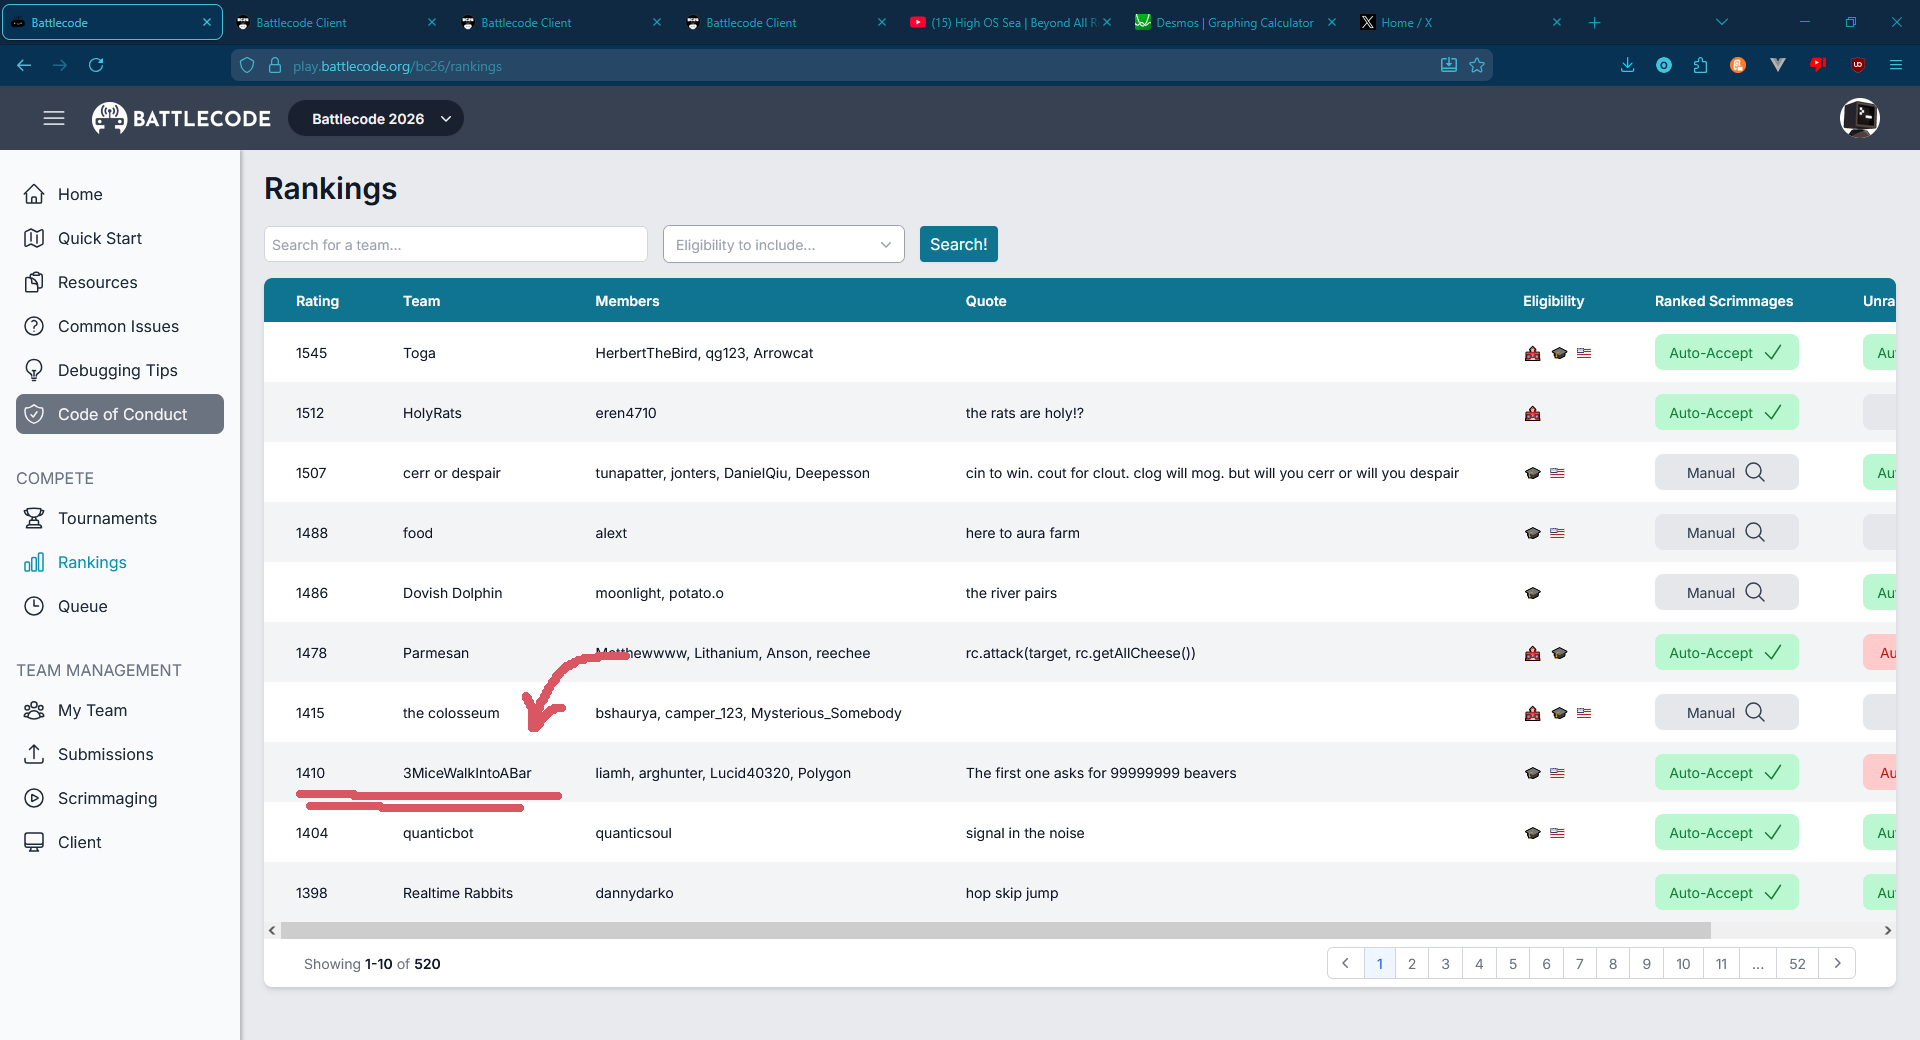Toggle Auto-Accept for Toga ranked scrimmages
1920x1040 pixels.
(1725, 353)
